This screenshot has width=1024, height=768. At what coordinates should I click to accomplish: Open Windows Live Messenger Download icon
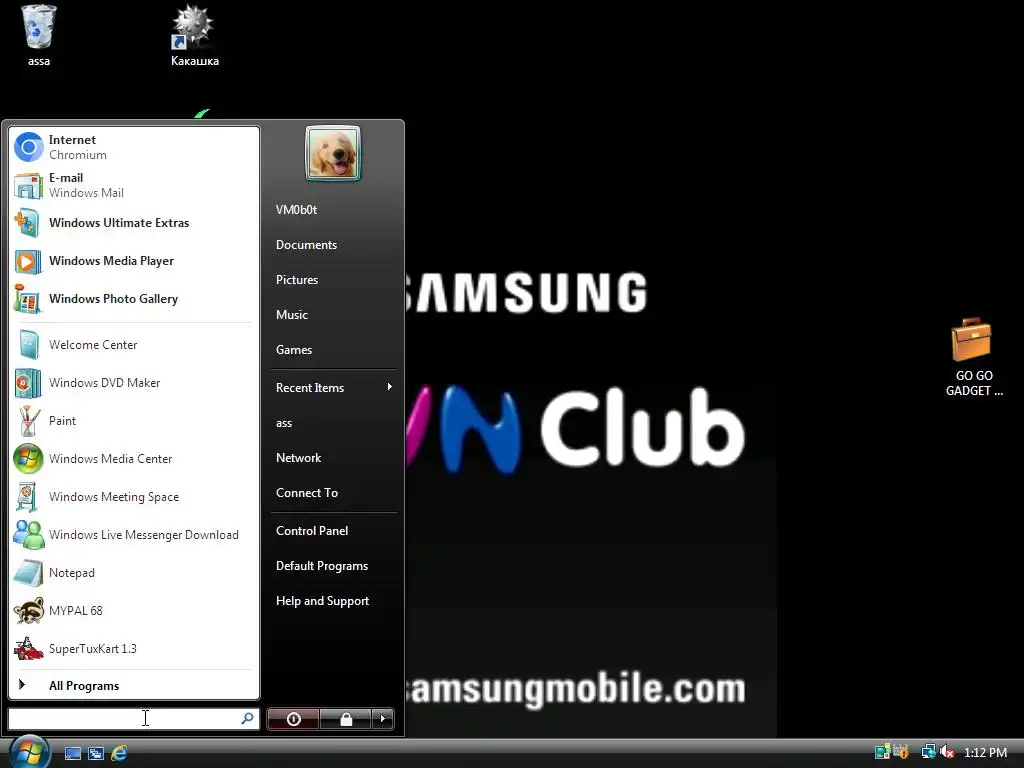[29, 534]
